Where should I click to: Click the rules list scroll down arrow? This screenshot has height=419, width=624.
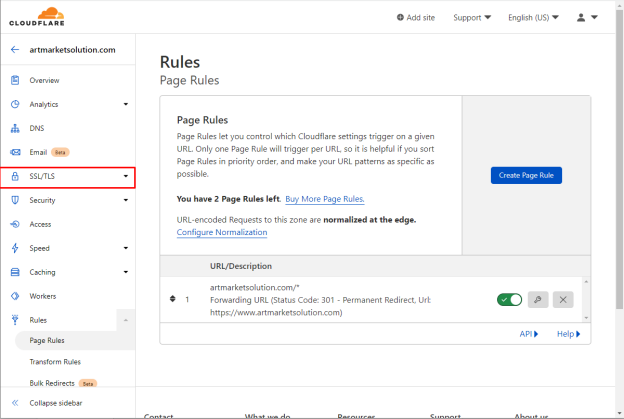click(586, 318)
